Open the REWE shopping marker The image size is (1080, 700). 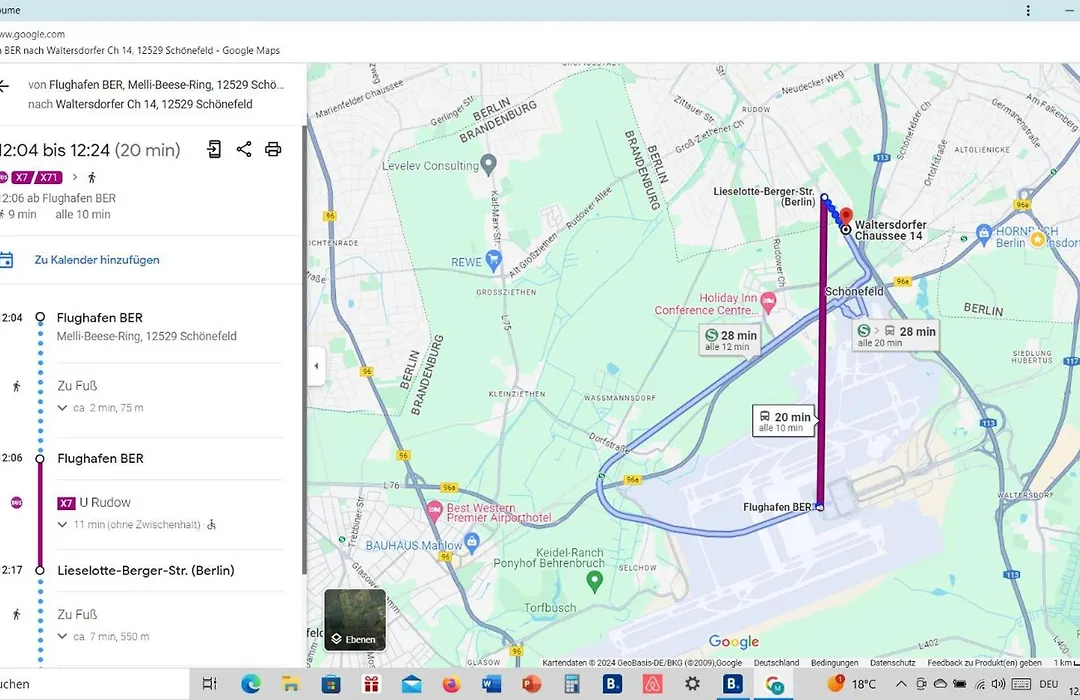click(x=493, y=260)
